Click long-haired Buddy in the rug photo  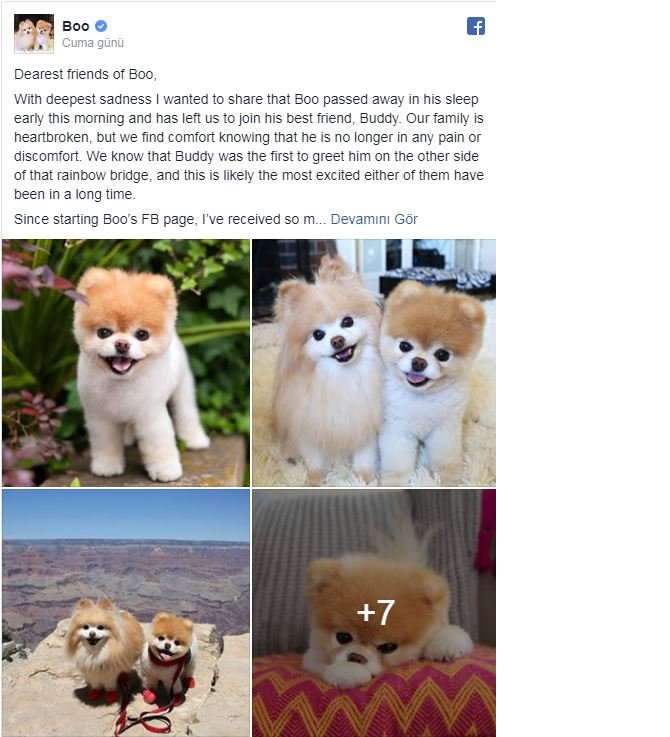tap(327, 371)
